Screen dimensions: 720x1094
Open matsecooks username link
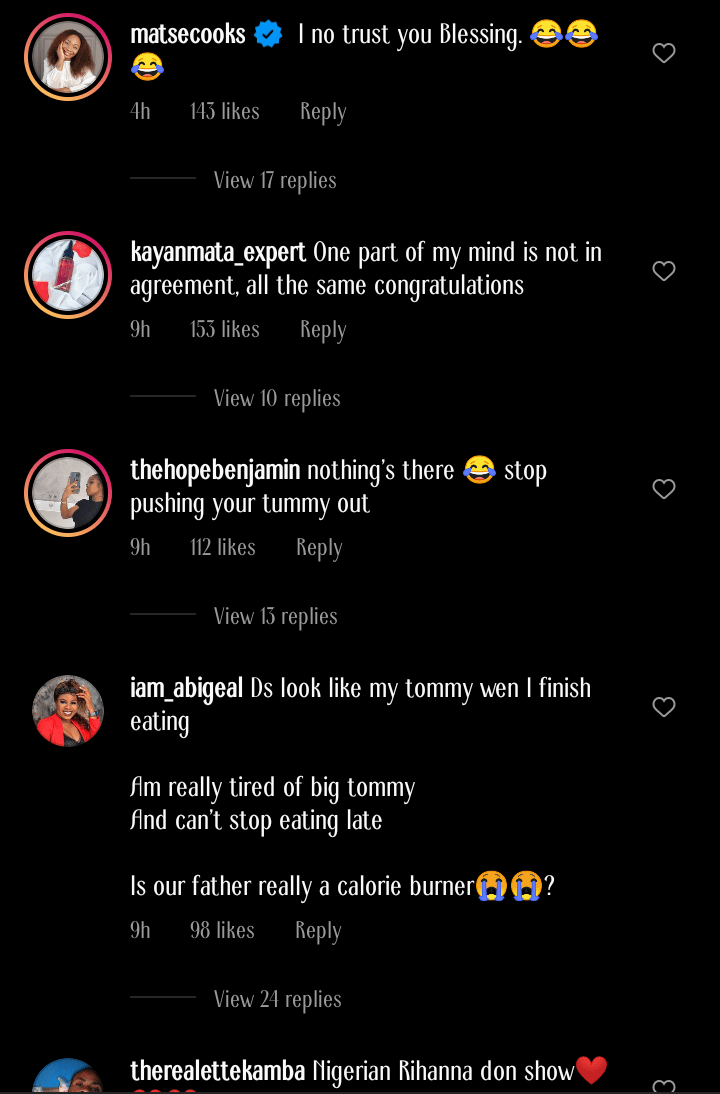pos(188,35)
